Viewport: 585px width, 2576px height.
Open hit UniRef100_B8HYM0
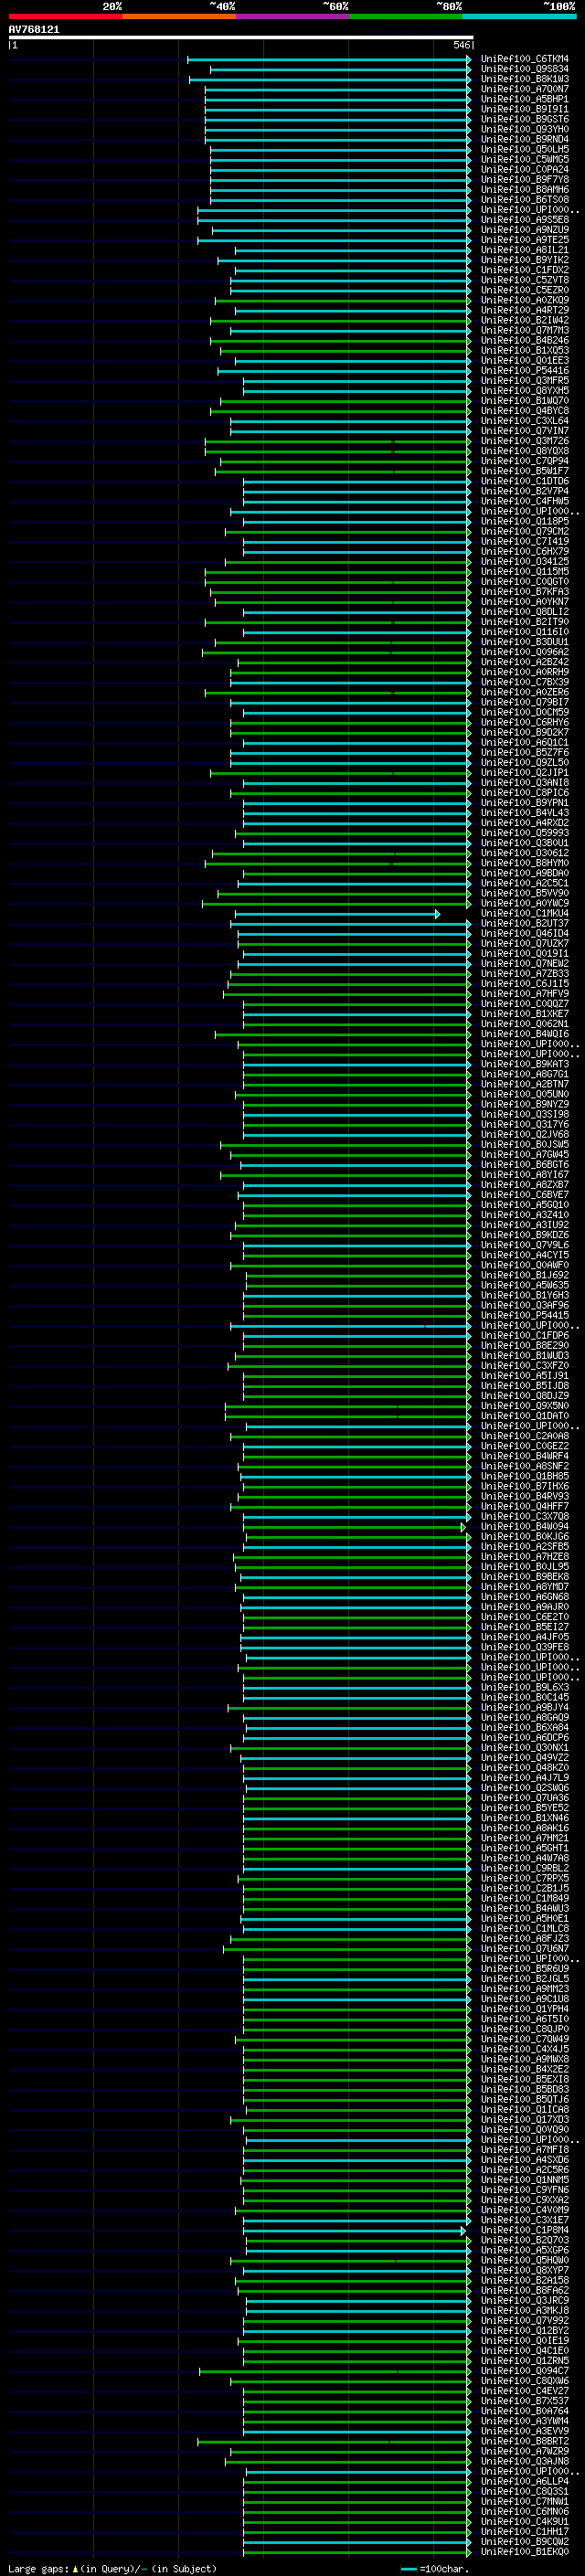pos(525,862)
